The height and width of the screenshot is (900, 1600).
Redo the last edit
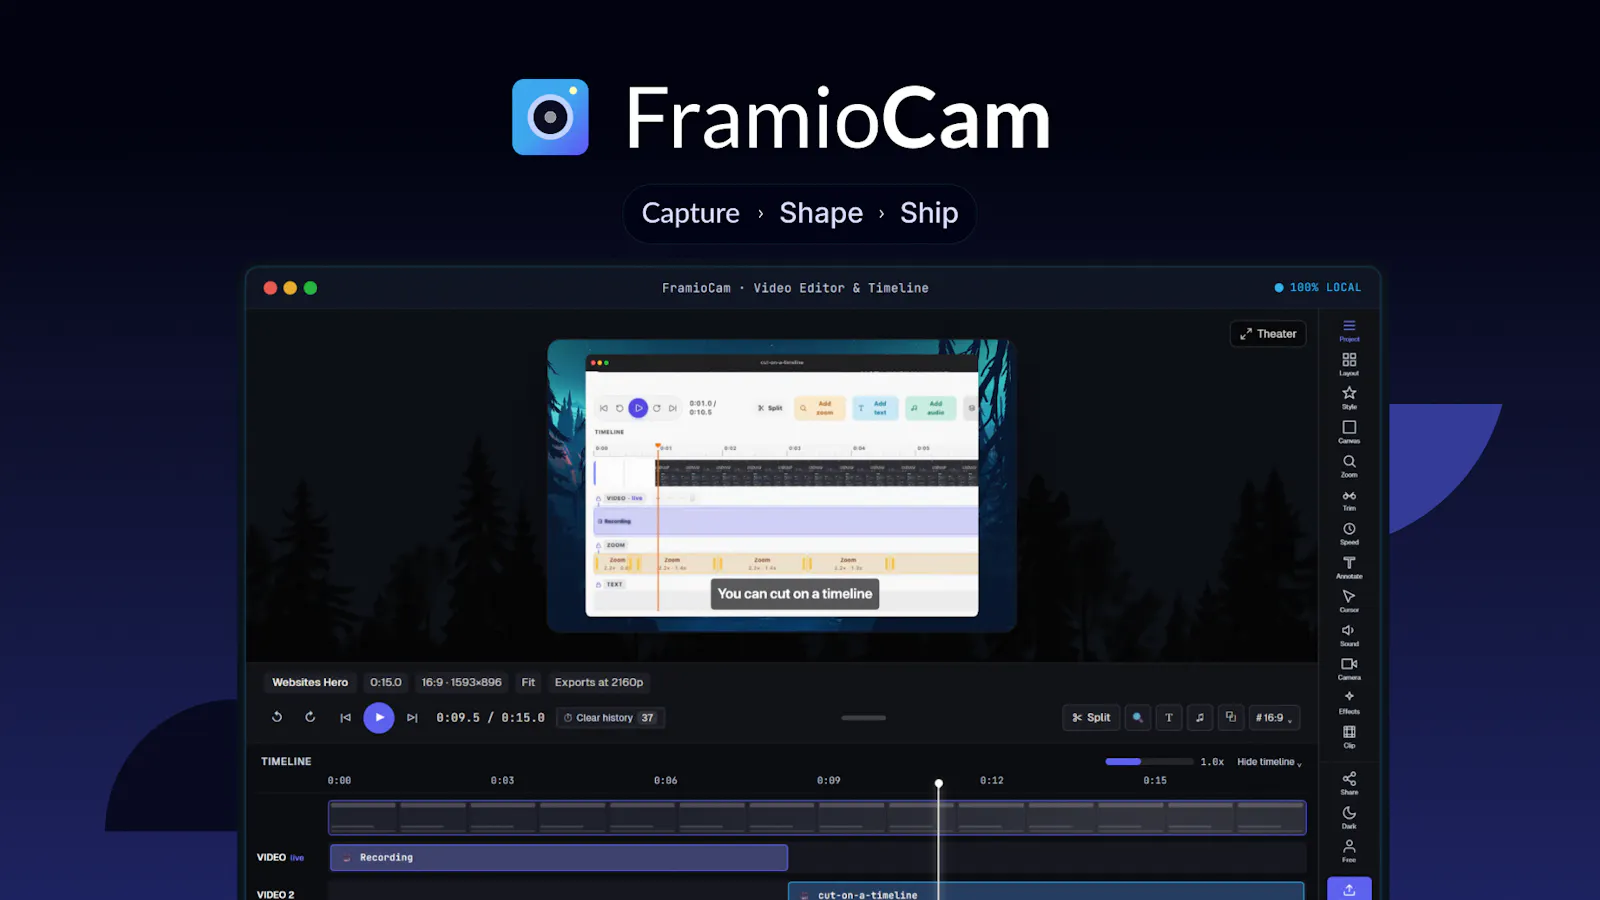310,717
